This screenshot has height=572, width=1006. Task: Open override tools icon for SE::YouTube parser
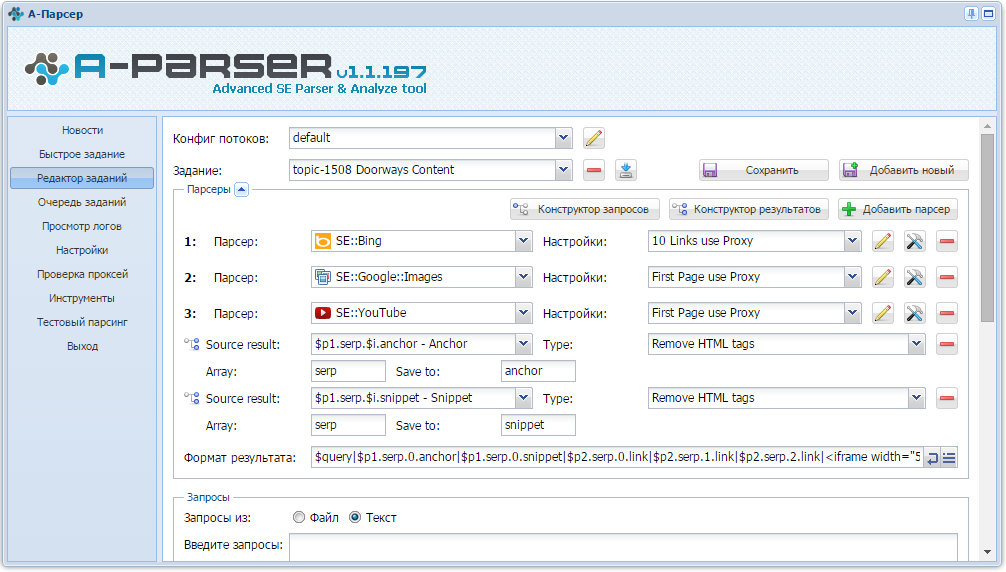[x=914, y=314]
